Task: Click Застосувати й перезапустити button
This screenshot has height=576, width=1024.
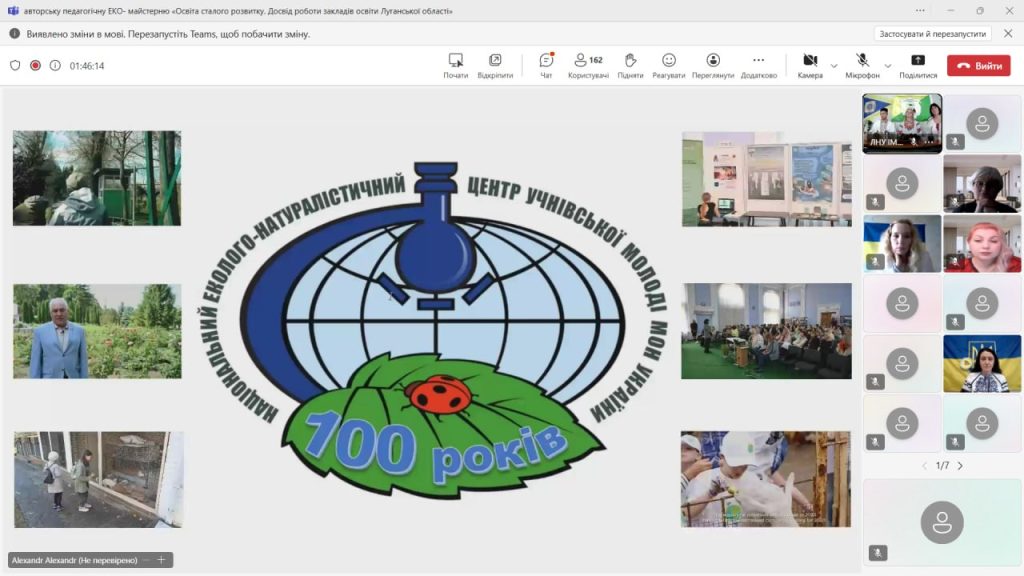Action: click(932, 33)
